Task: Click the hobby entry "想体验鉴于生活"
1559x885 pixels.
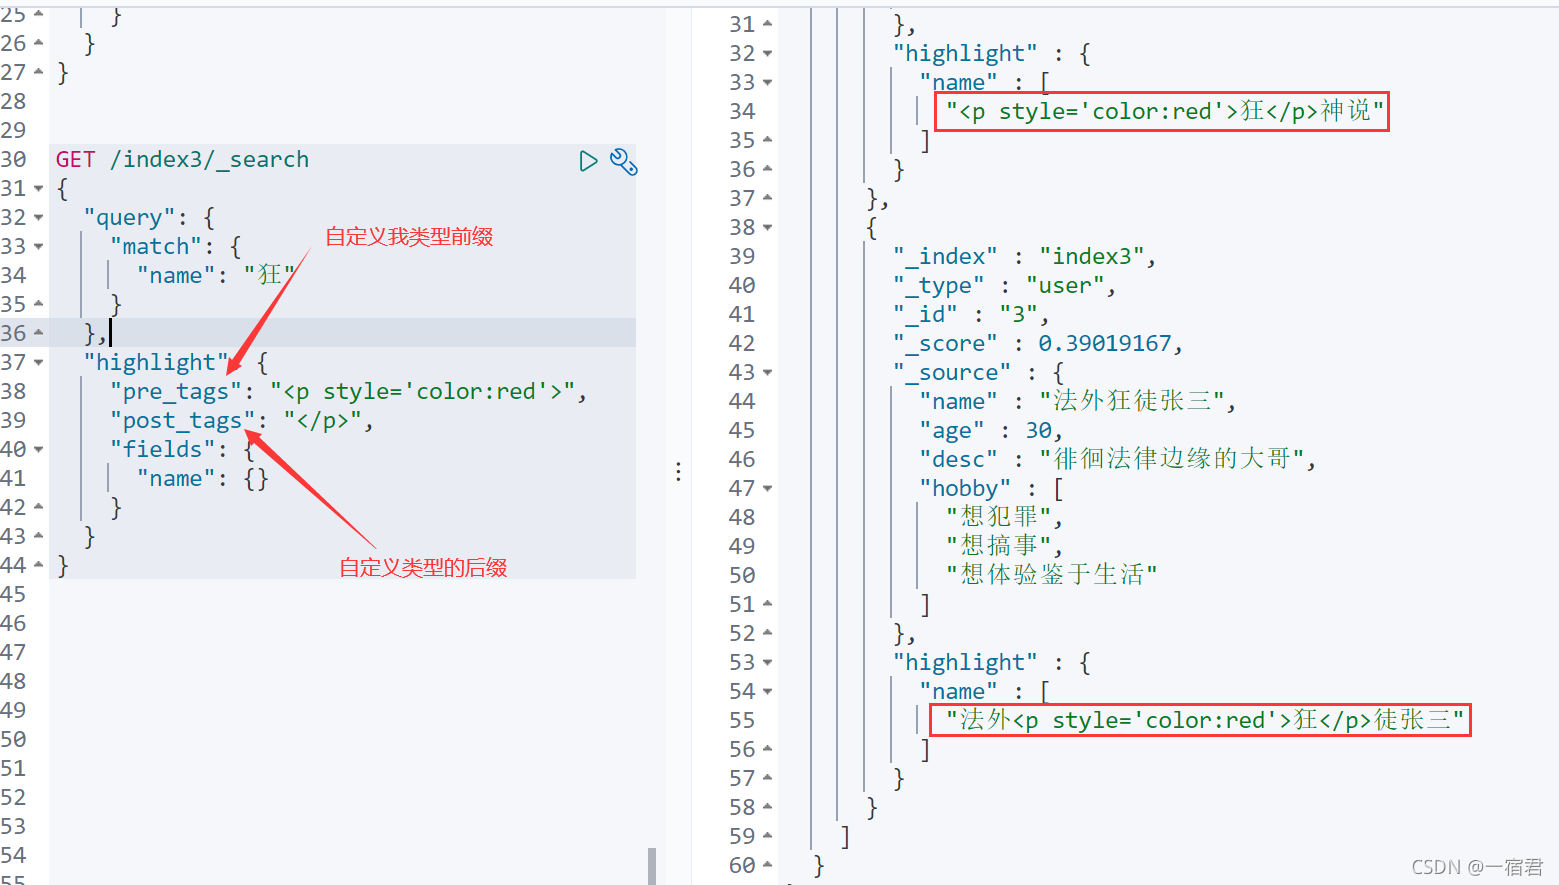Action: [1052, 576]
